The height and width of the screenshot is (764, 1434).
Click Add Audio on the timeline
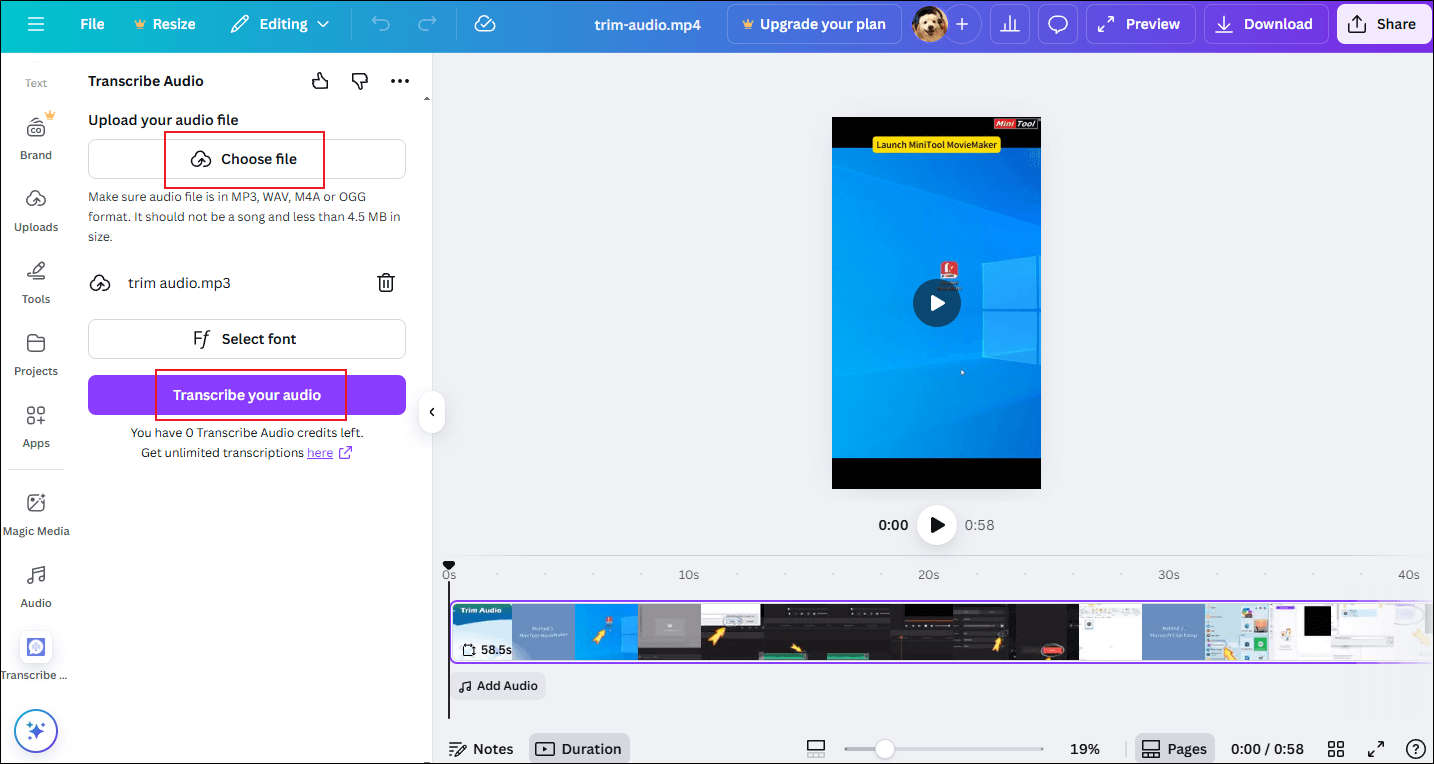point(498,686)
